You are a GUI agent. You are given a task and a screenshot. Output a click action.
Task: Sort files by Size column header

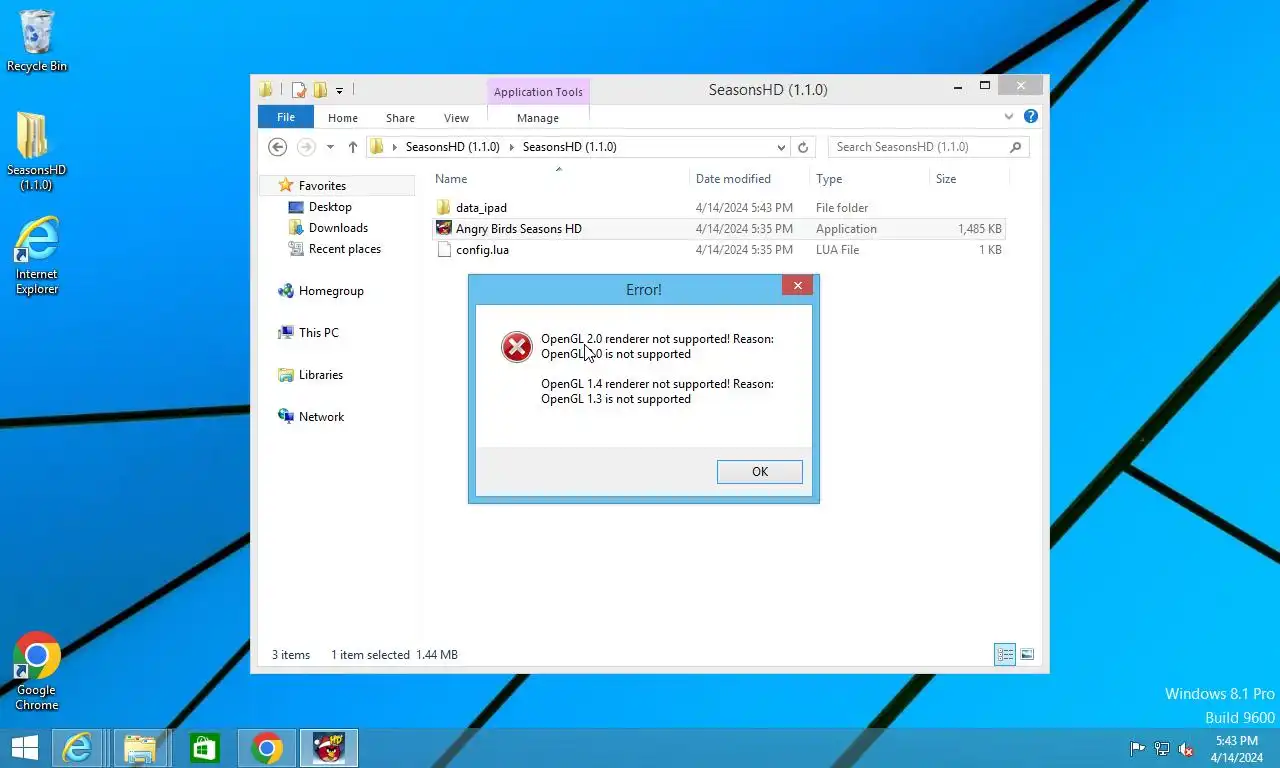click(969, 179)
